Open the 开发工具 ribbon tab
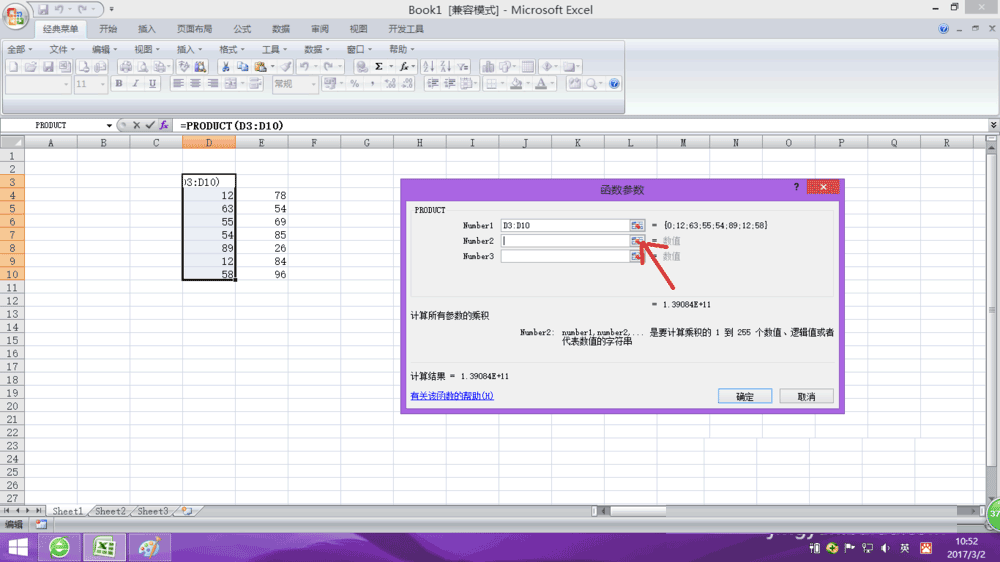The width and height of the screenshot is (1000, 562). pyautogui.click(x=406, y=29)
